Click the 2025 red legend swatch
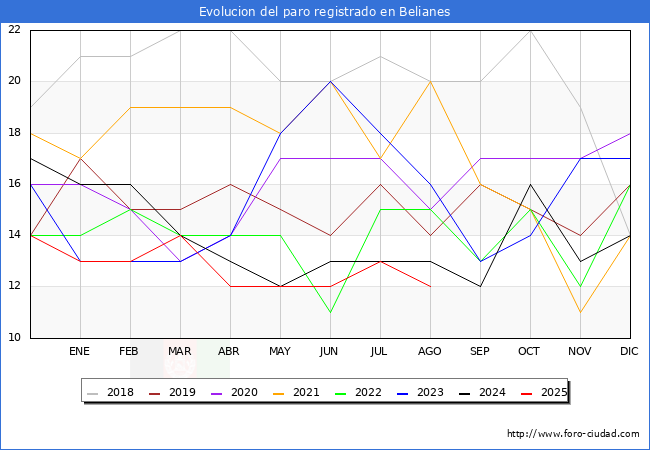Viewport: 650px width, 450px height. 527,393
